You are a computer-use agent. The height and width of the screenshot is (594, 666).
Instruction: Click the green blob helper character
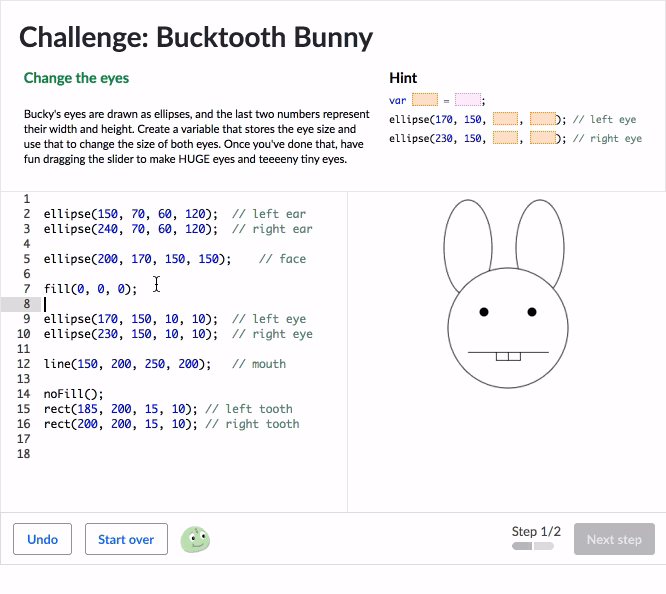coord(195,540)
